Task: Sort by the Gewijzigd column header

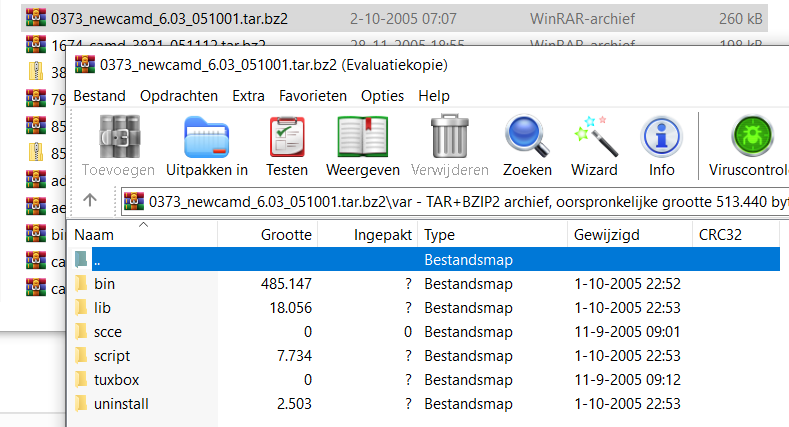Action: click(630, 234)
